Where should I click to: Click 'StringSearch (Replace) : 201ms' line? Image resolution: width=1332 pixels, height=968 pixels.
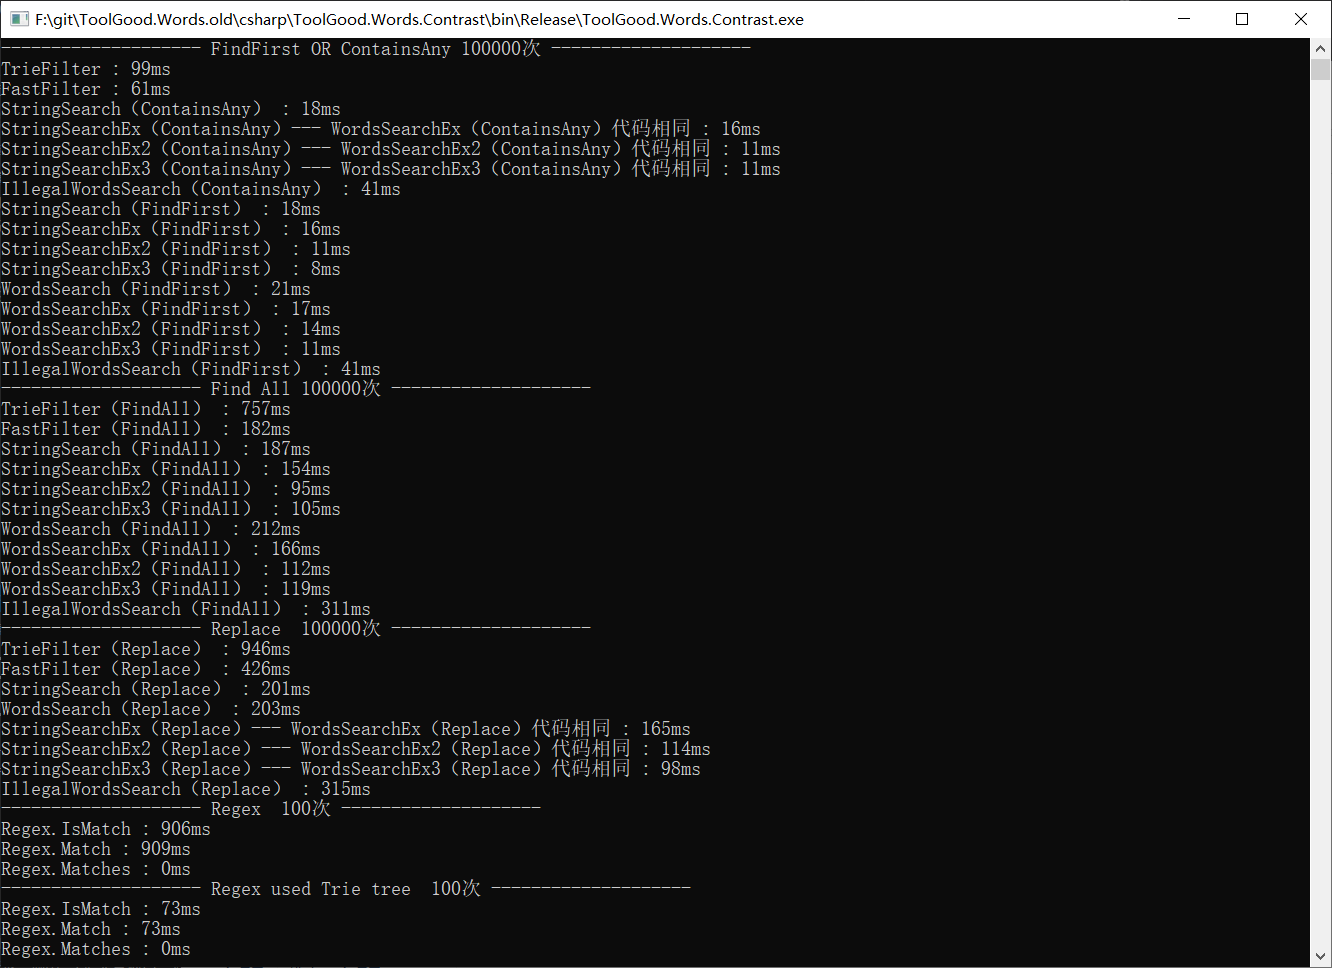(156, 689)
